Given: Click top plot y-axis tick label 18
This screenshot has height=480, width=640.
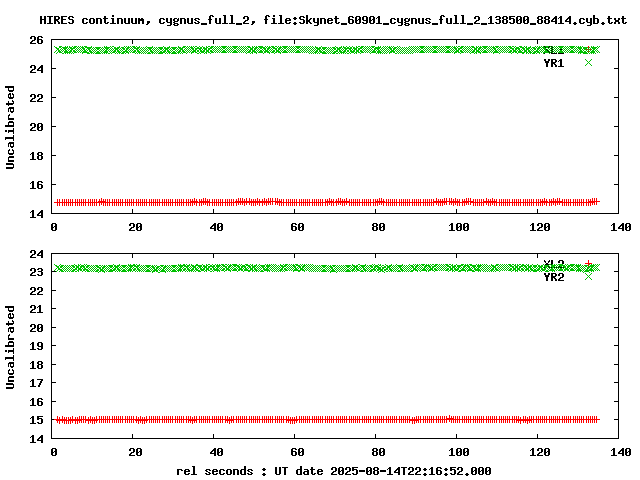Looking at the screenshot, I should pos(36,156).
